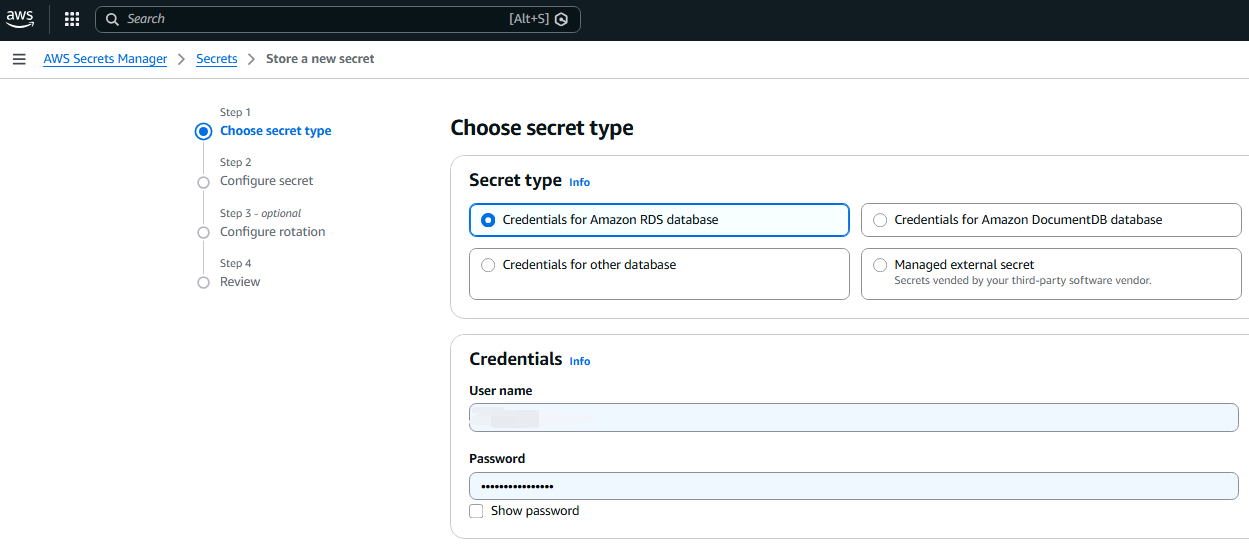The height and width of the screenshot is (546, 1249).
Task: Select Credentials for Amazon DocumentDB database
Action: (880, 220)
